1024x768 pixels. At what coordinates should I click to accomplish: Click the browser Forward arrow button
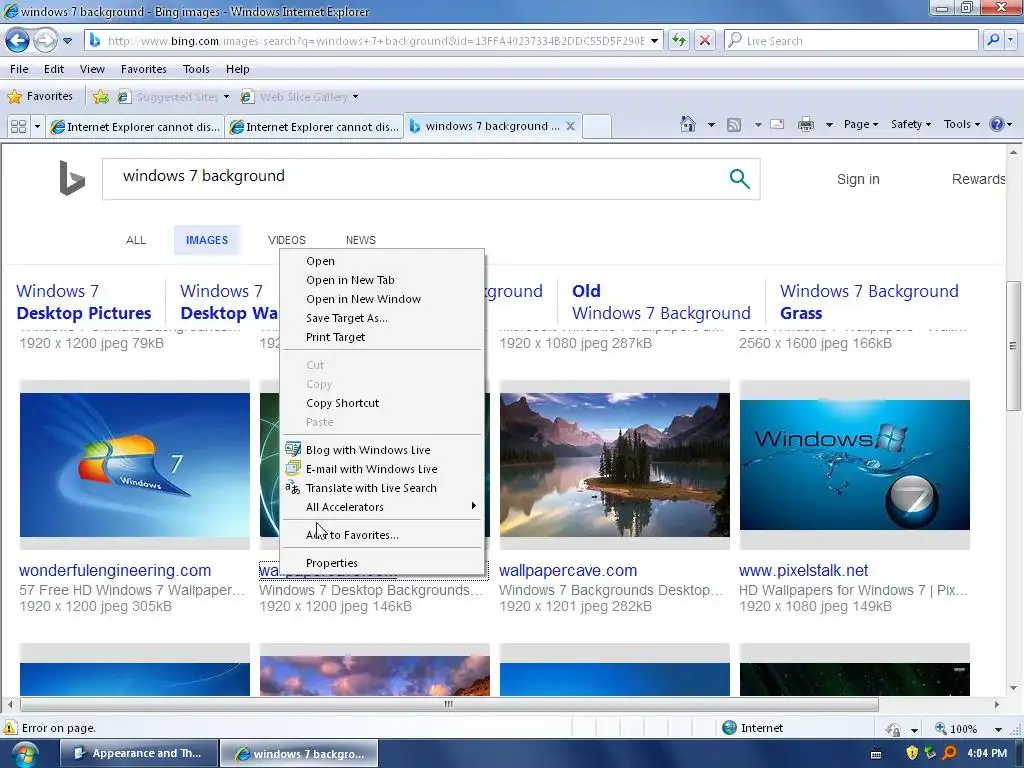44,40
